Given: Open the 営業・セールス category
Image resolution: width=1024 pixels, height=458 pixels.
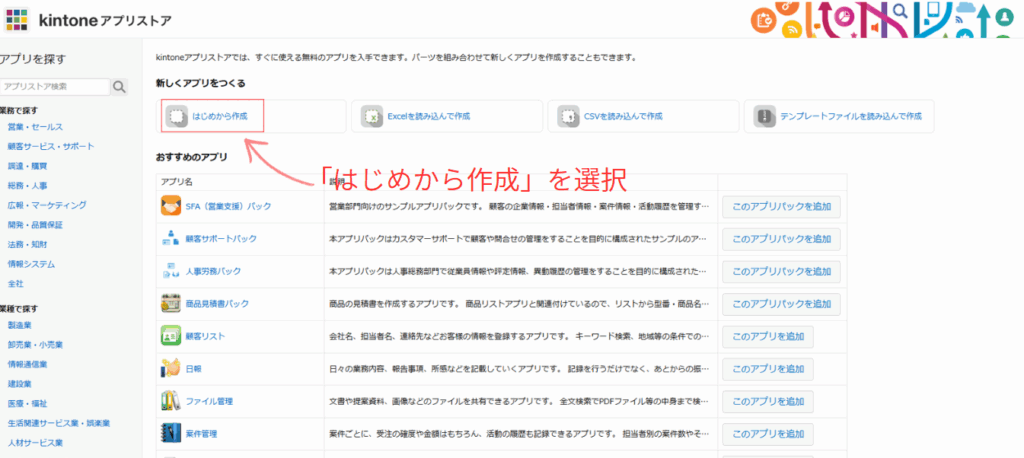Looking at the screenshot, I should tap(35, 127).
